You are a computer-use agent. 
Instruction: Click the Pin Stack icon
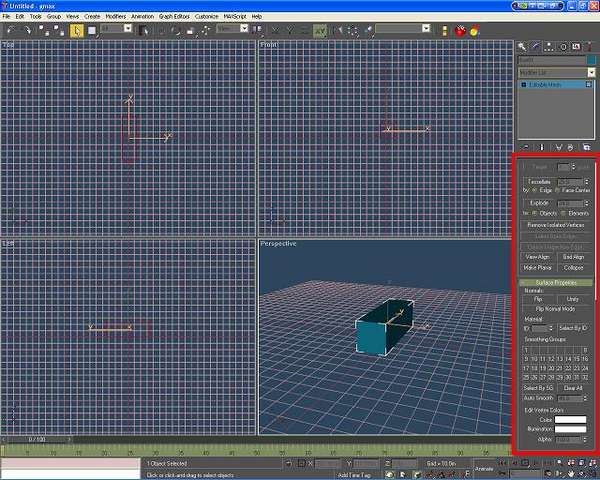click(525, 147)
